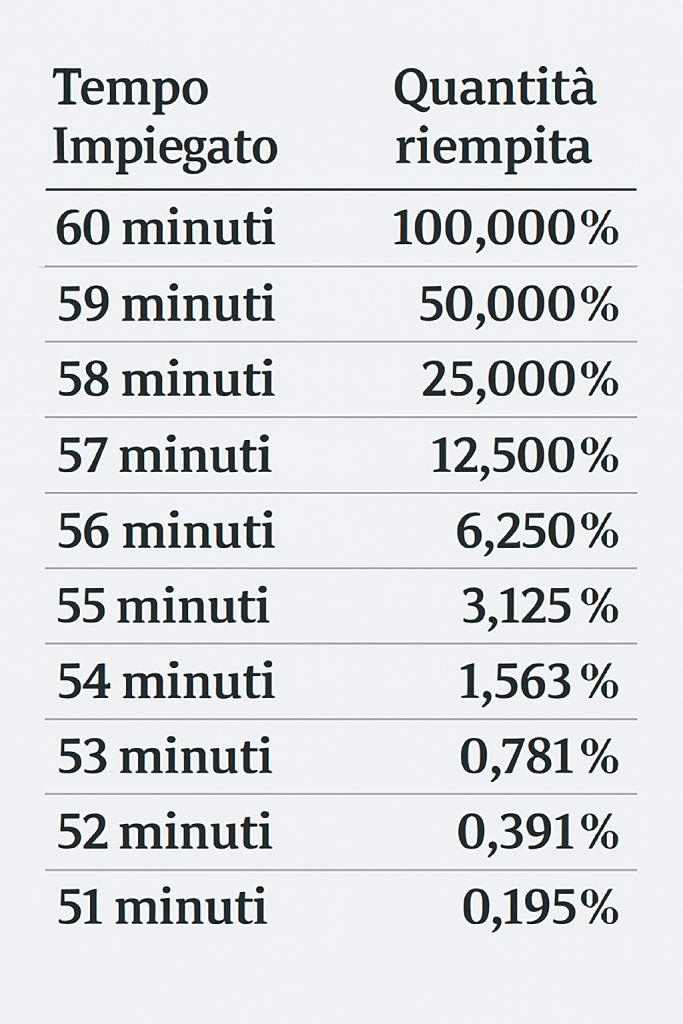Click the '56 minuti' row label
The height and width of the screenshot is (1024, 683).
point(166,531)
